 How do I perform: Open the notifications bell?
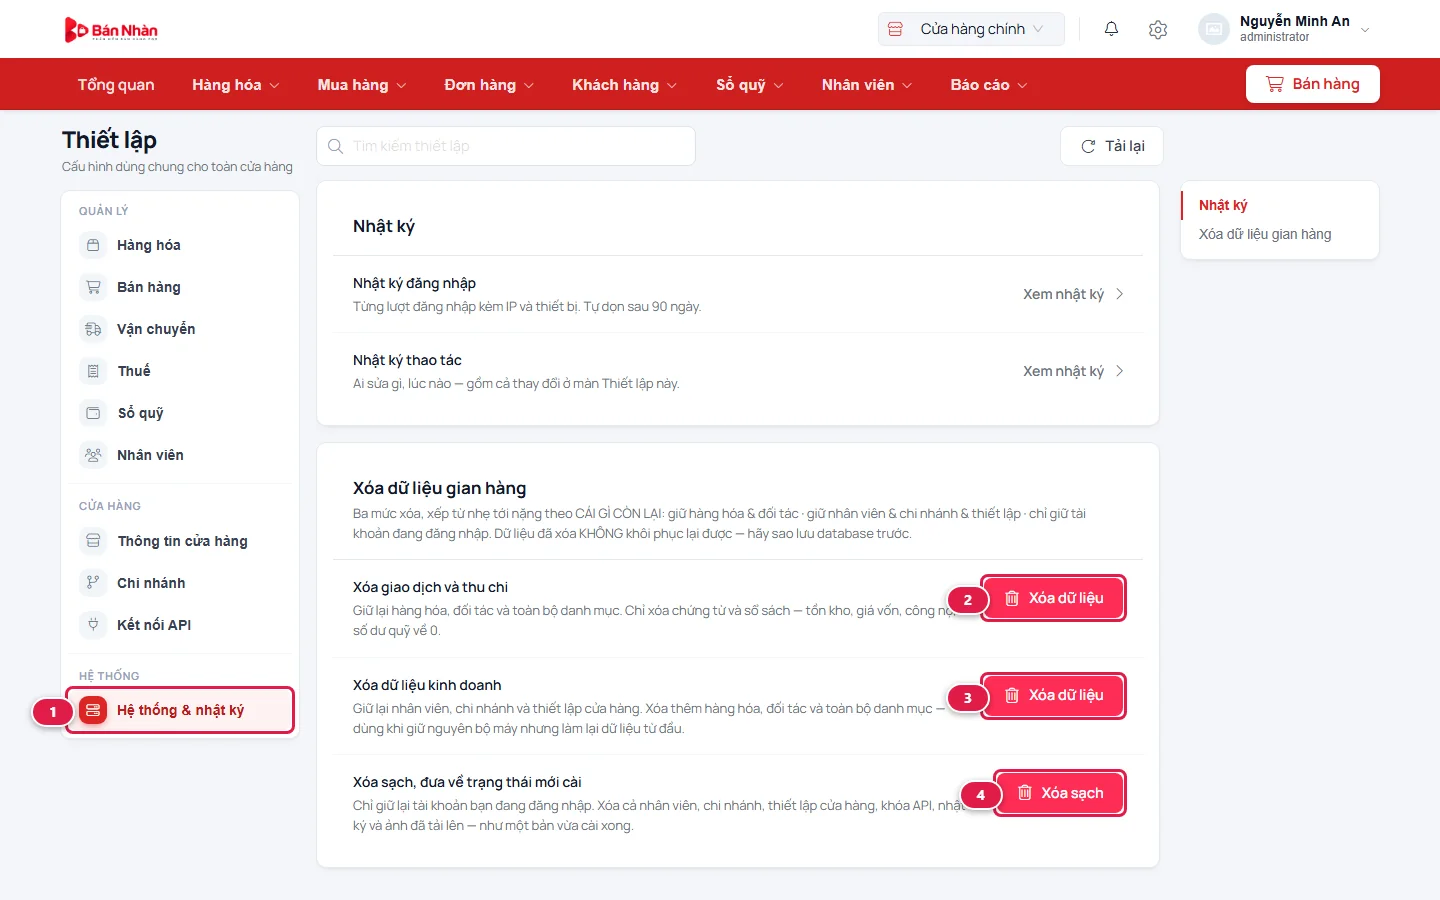point(1111,29)
